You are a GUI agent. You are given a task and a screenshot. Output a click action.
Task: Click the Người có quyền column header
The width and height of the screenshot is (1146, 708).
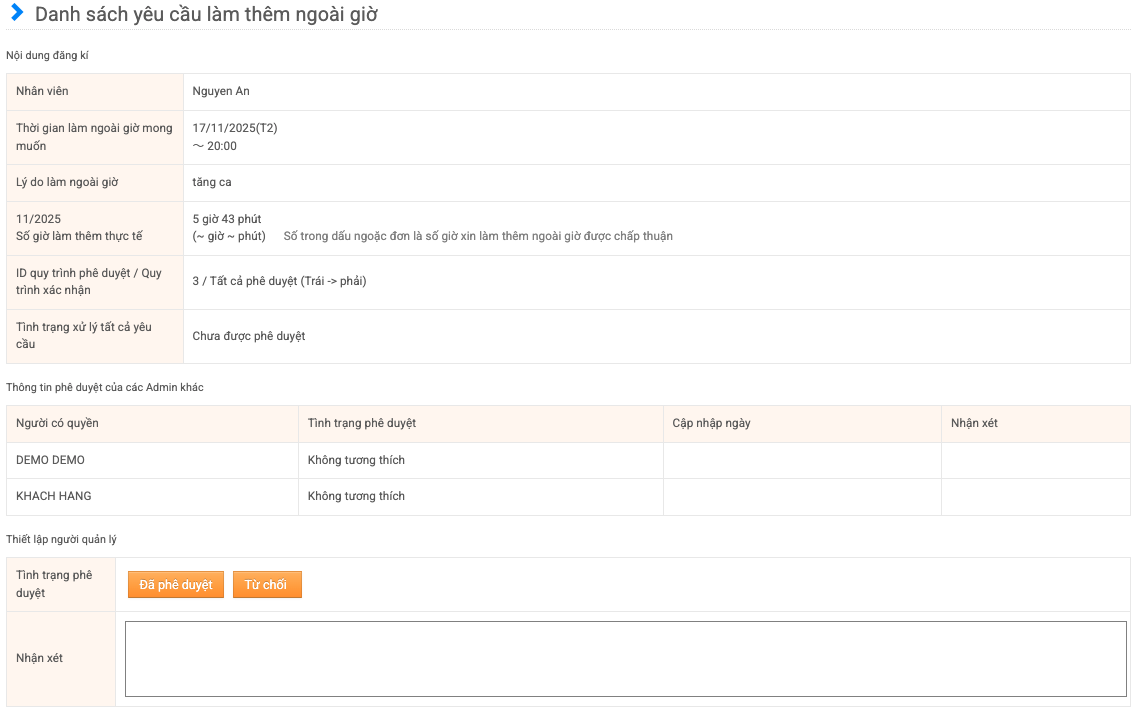click(58, 423)
